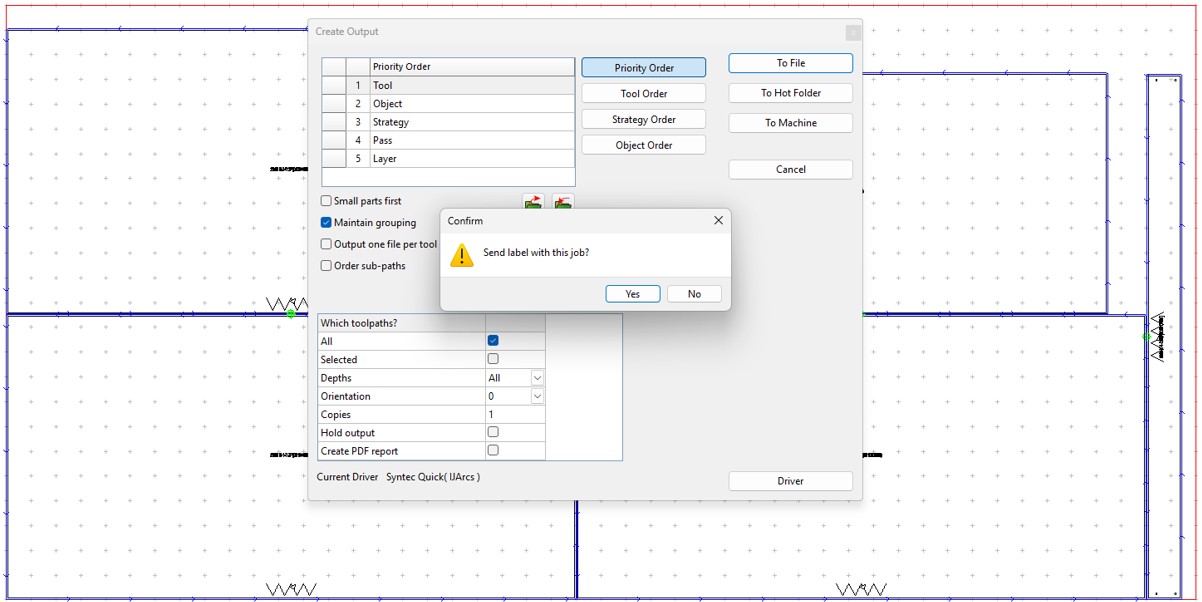Open the Depths dropdown
The image size is (1202, 602).
pyautogui.click(x=537, y=378)
